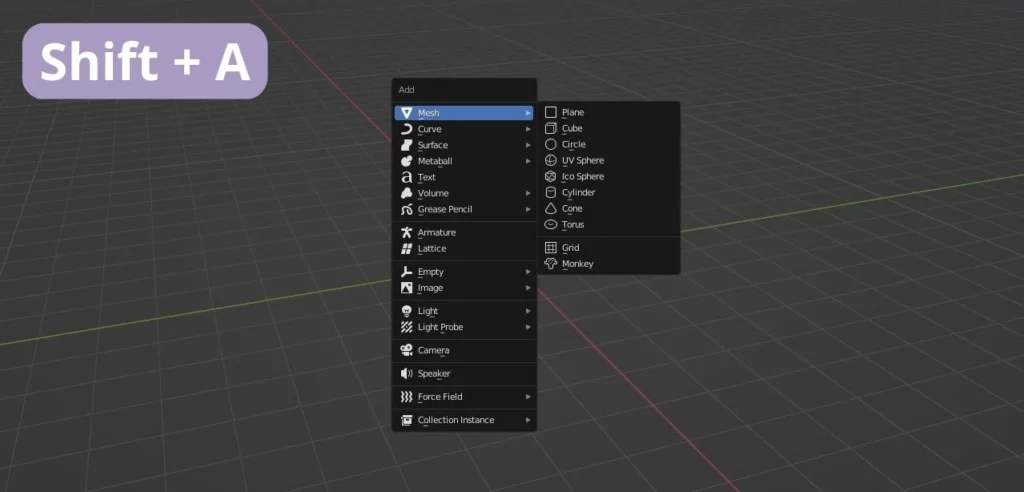
Task: Click the Grid icon in Mesh submenu
Action: pyautogui.click(x=551, y=248)
